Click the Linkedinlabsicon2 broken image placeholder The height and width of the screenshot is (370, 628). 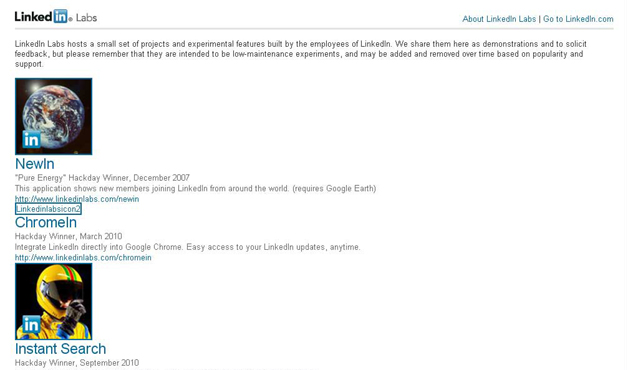pyautogui.click(x=48, y=209)
